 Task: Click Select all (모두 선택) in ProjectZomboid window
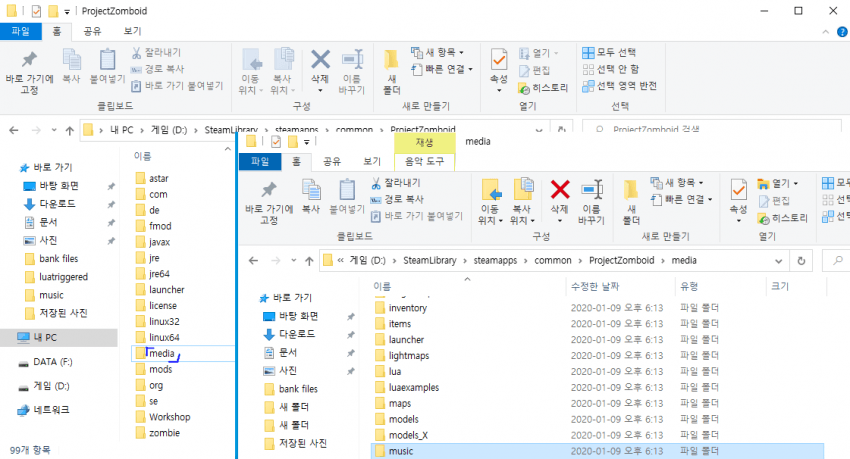(x=609, y=53)
